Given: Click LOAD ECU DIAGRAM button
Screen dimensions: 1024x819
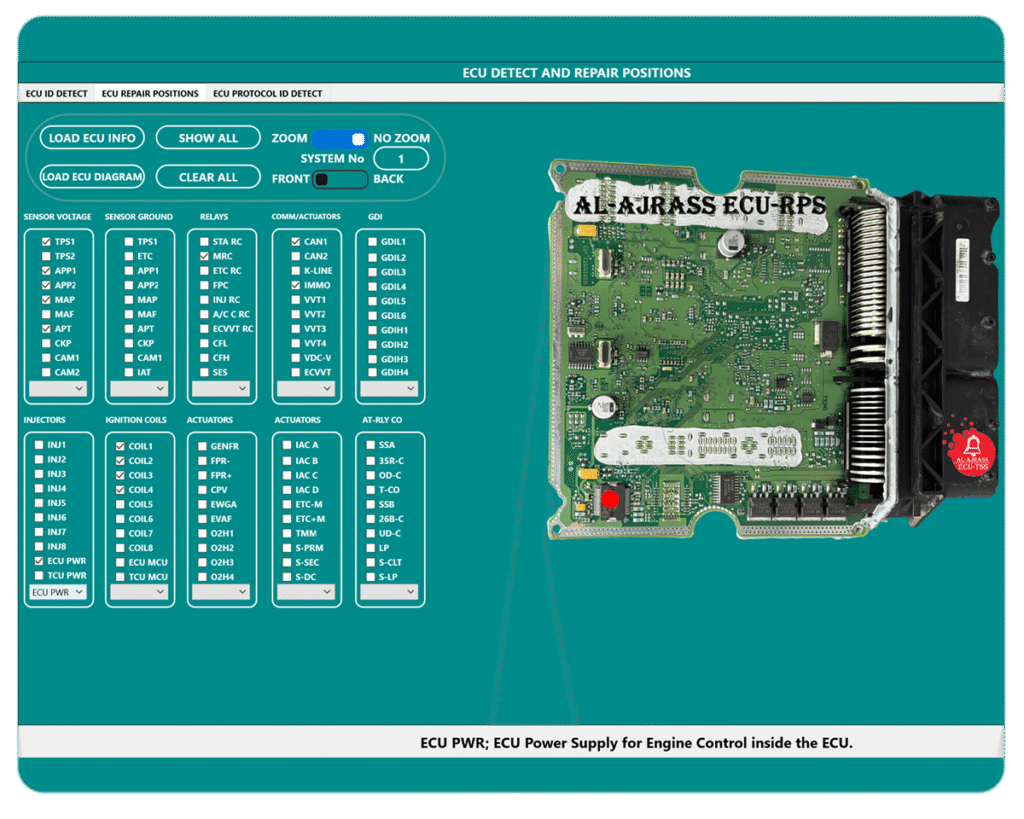Looking at the screenshot, I should click(x=92, y=176).
